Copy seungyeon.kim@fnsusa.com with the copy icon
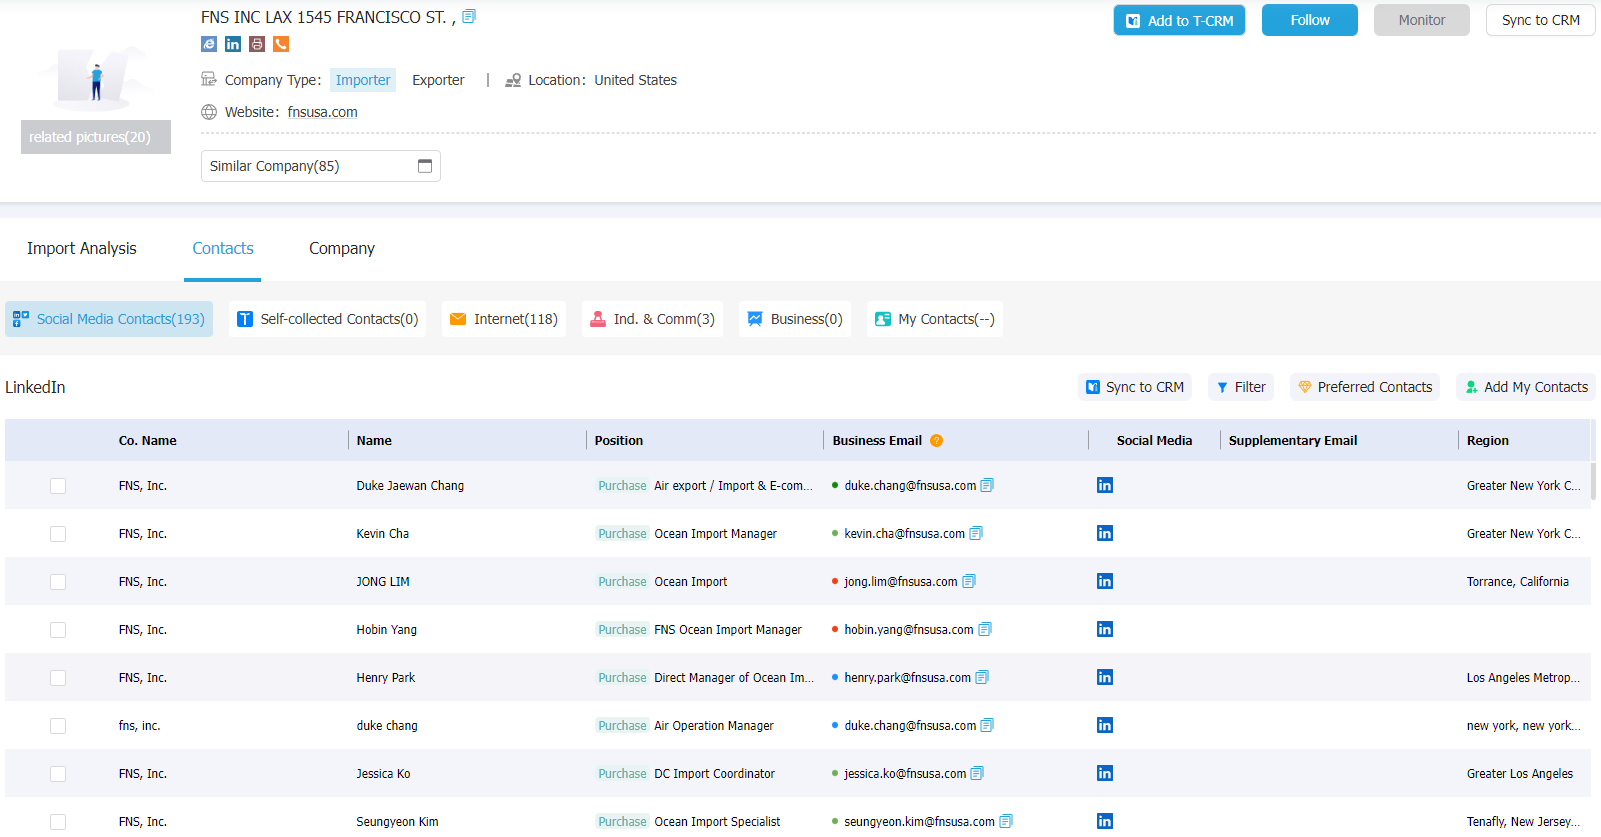This screenshot has width=1601, height=837. click(1006, 821)
